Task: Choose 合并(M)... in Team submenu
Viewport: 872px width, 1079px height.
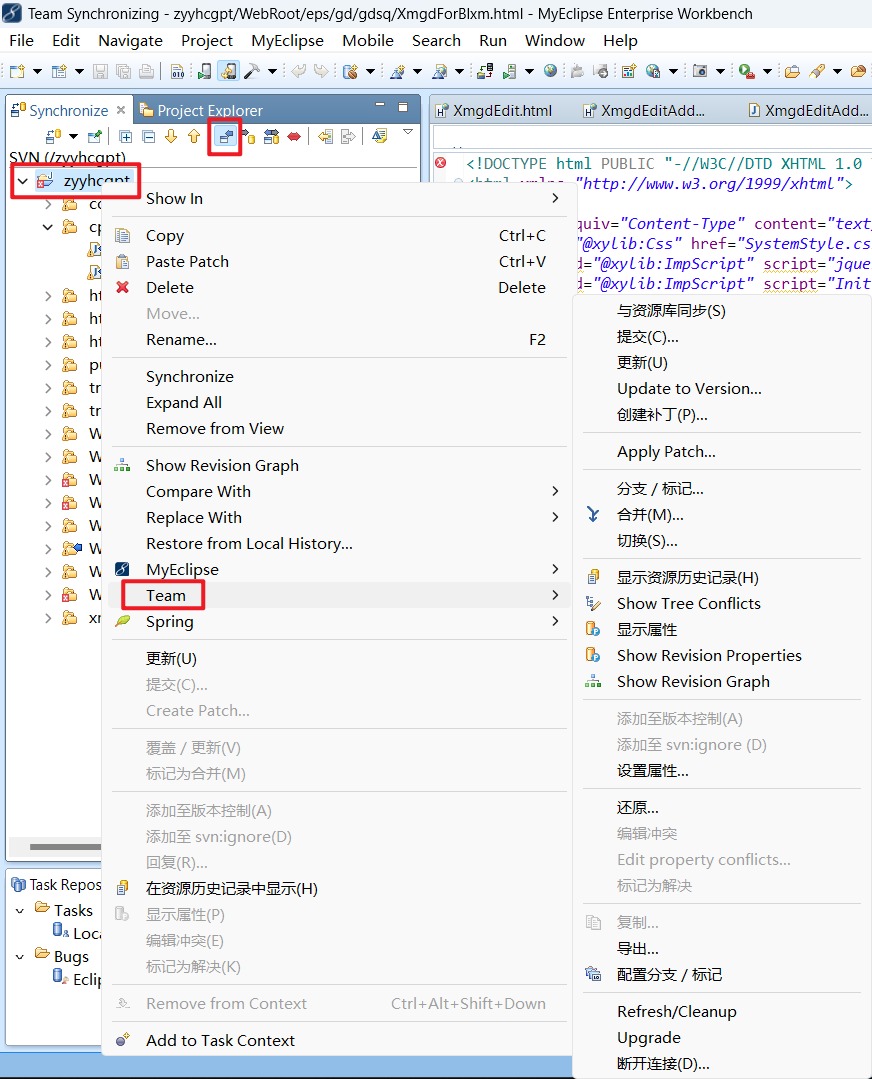Action: 723,515
